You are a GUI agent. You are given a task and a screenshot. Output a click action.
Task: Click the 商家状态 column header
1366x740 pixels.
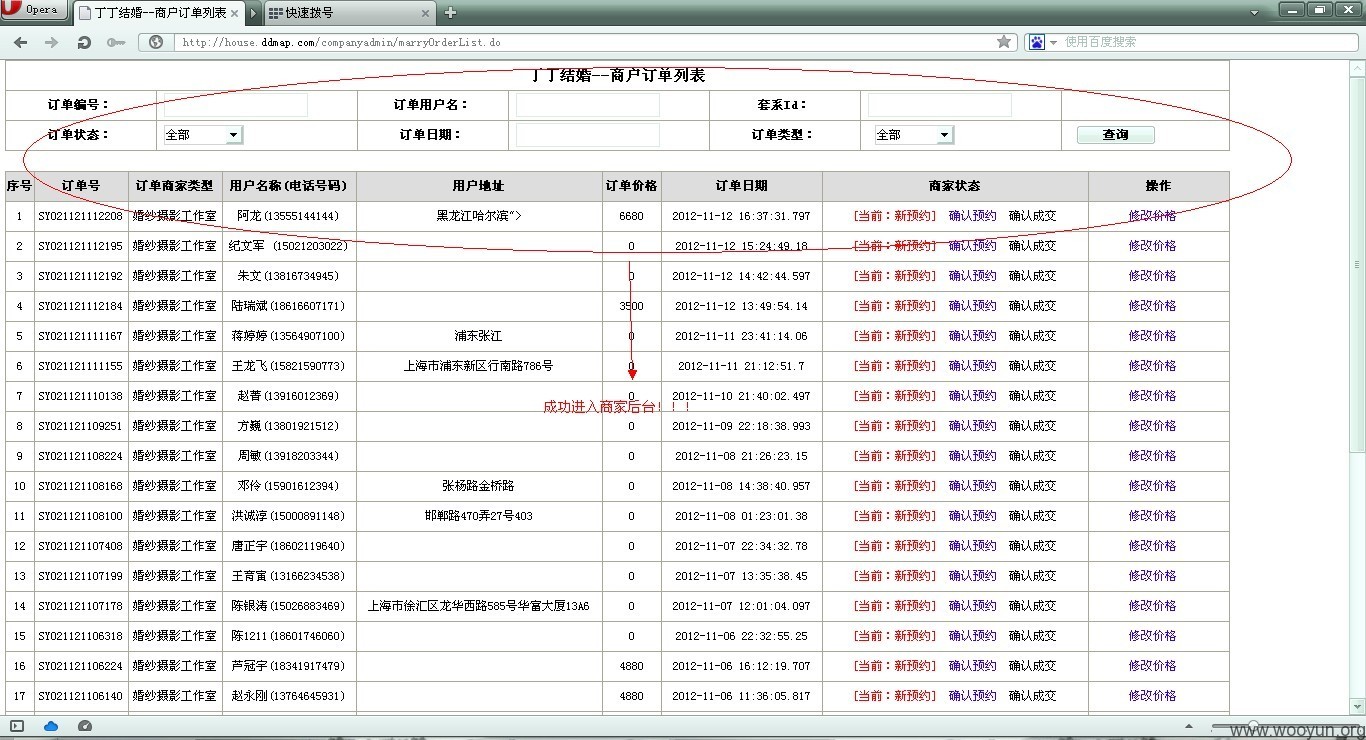click(954, 186)
